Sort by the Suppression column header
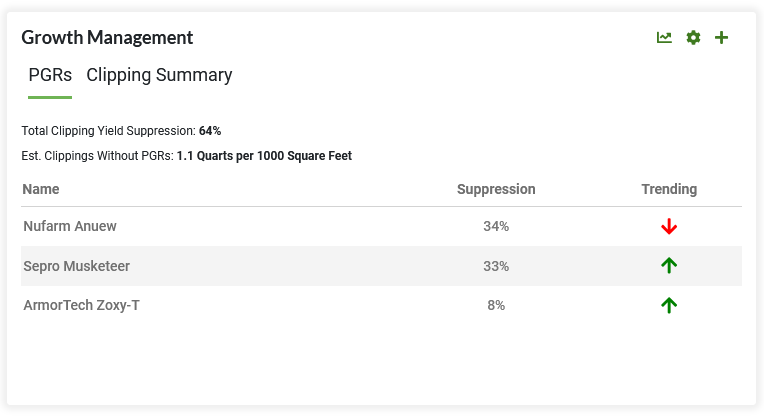Image resolution: width=764 pixels, height=417 pixels. 496,189
